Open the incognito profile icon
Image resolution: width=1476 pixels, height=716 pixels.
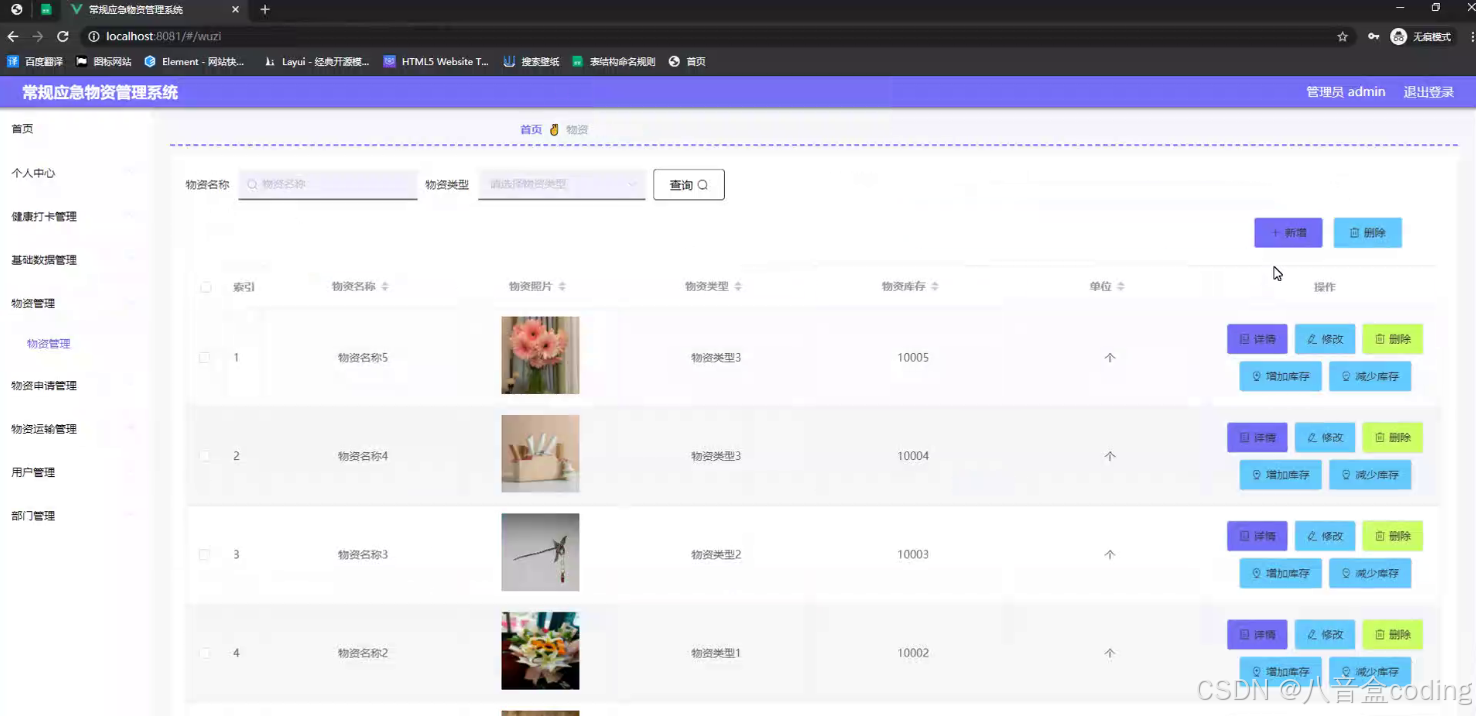point(1421,36)
